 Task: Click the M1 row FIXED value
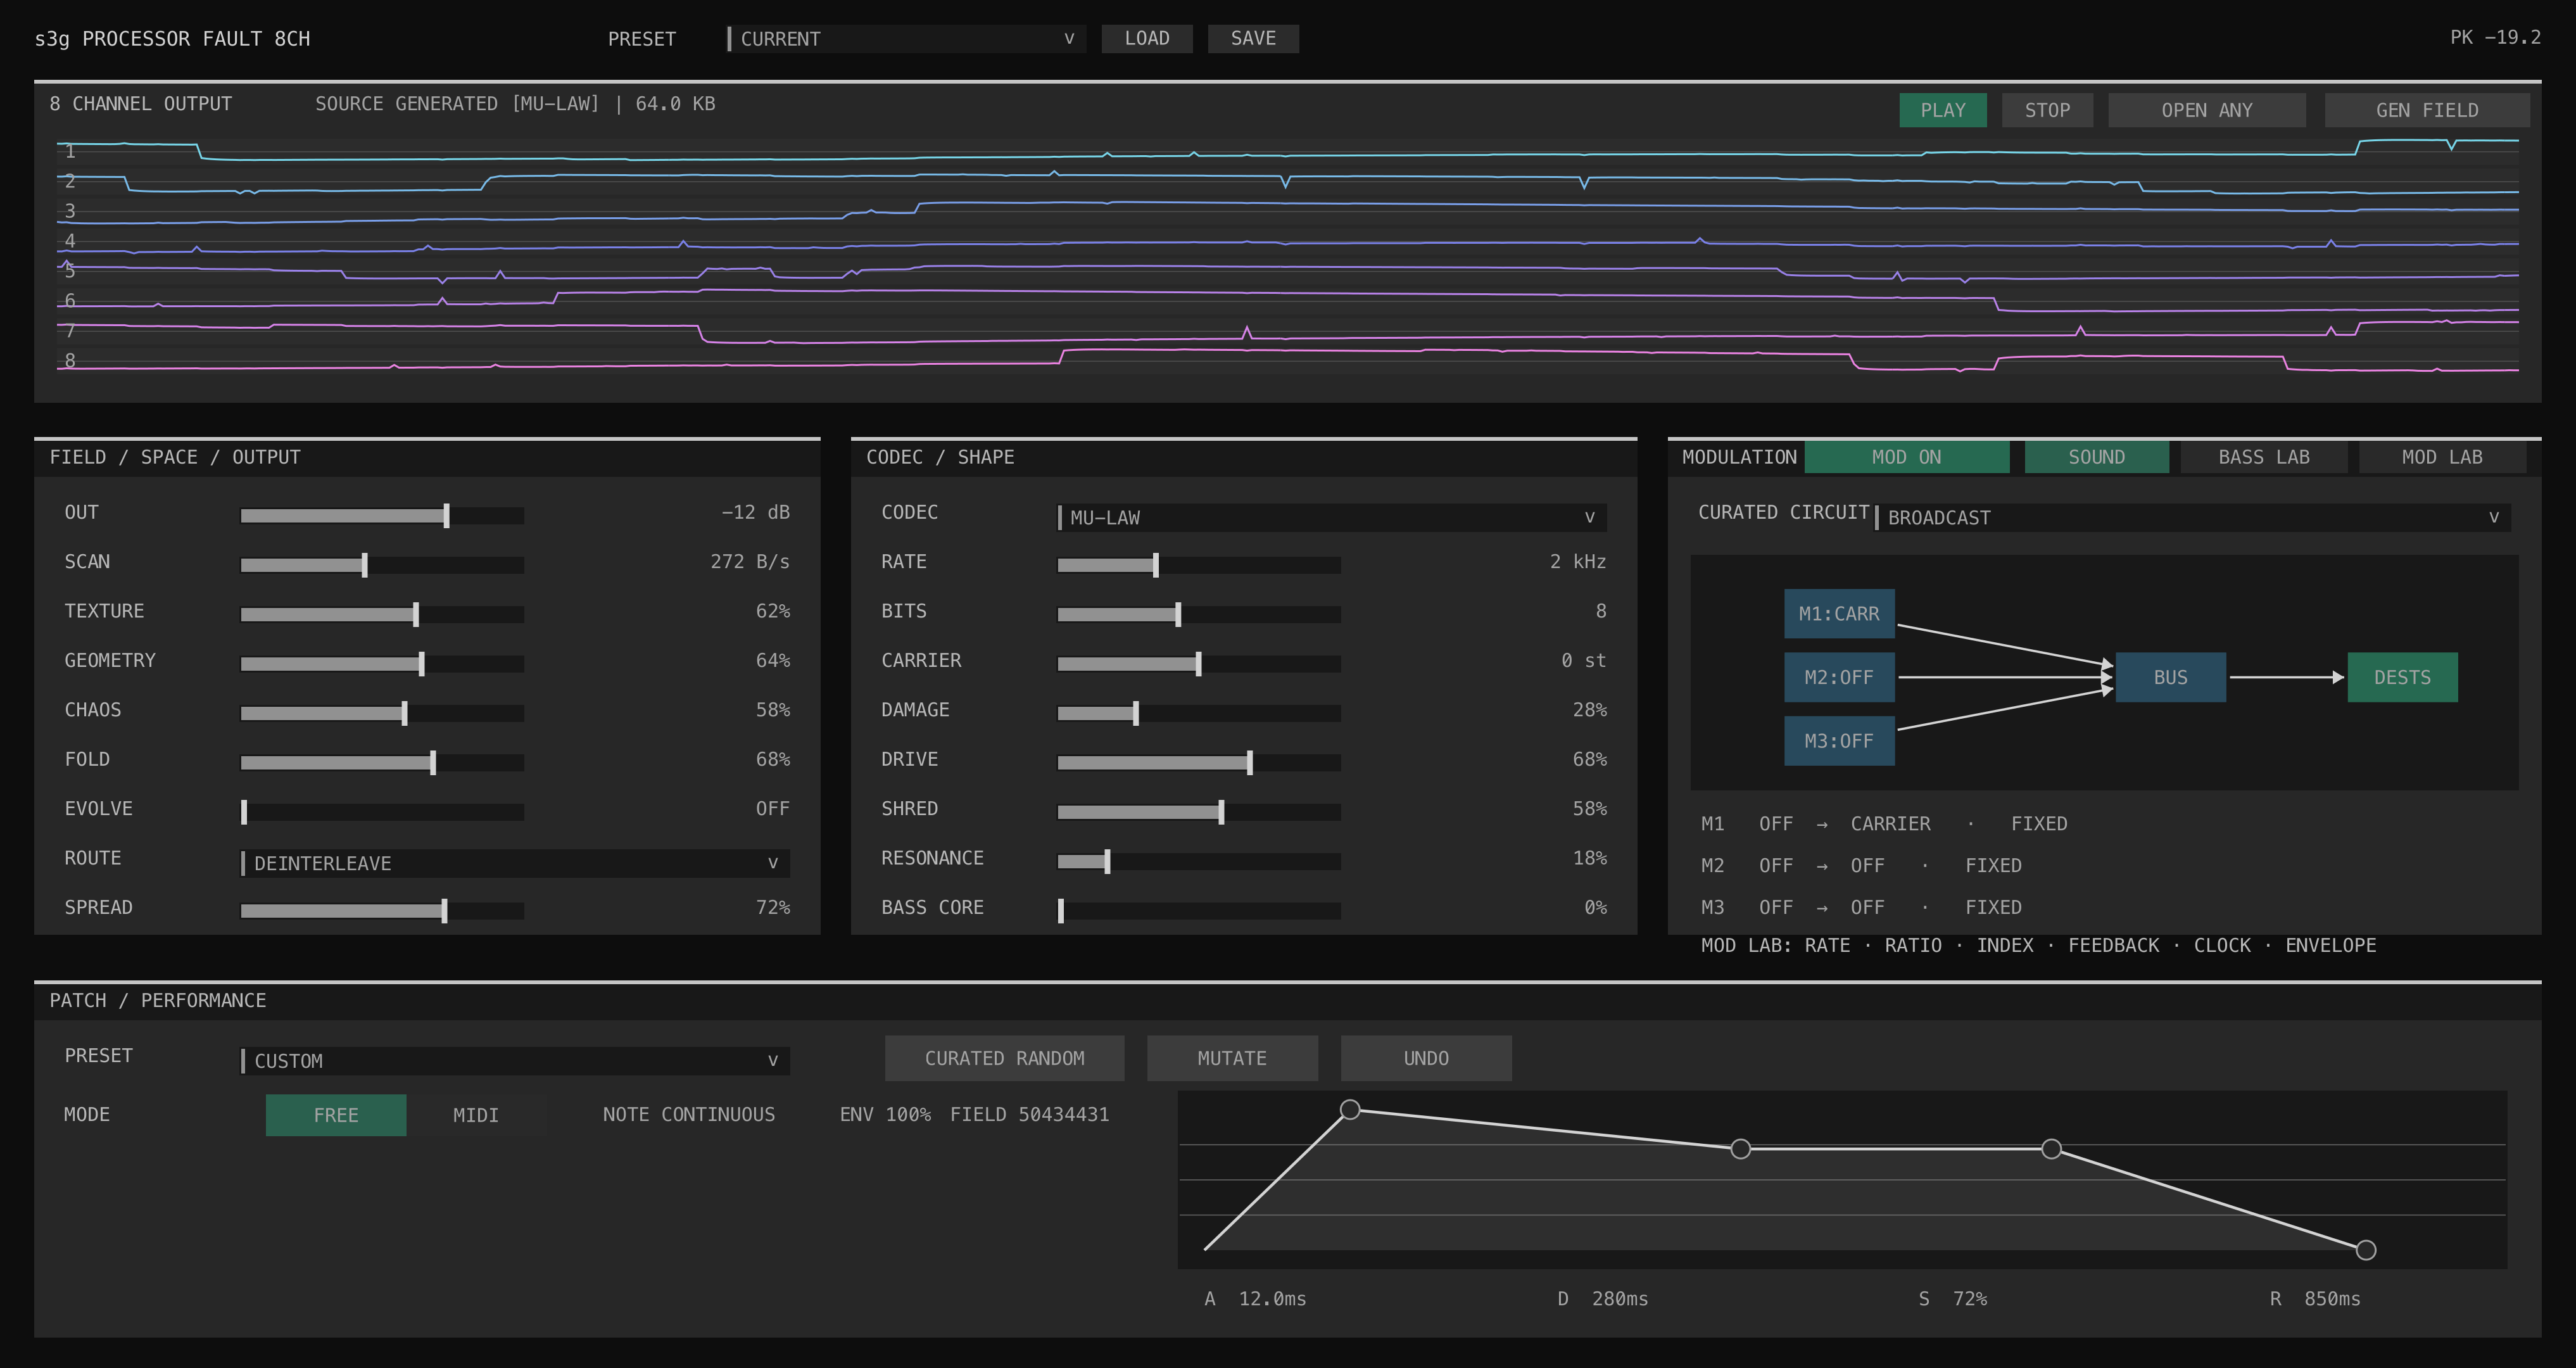(2039, 824)
